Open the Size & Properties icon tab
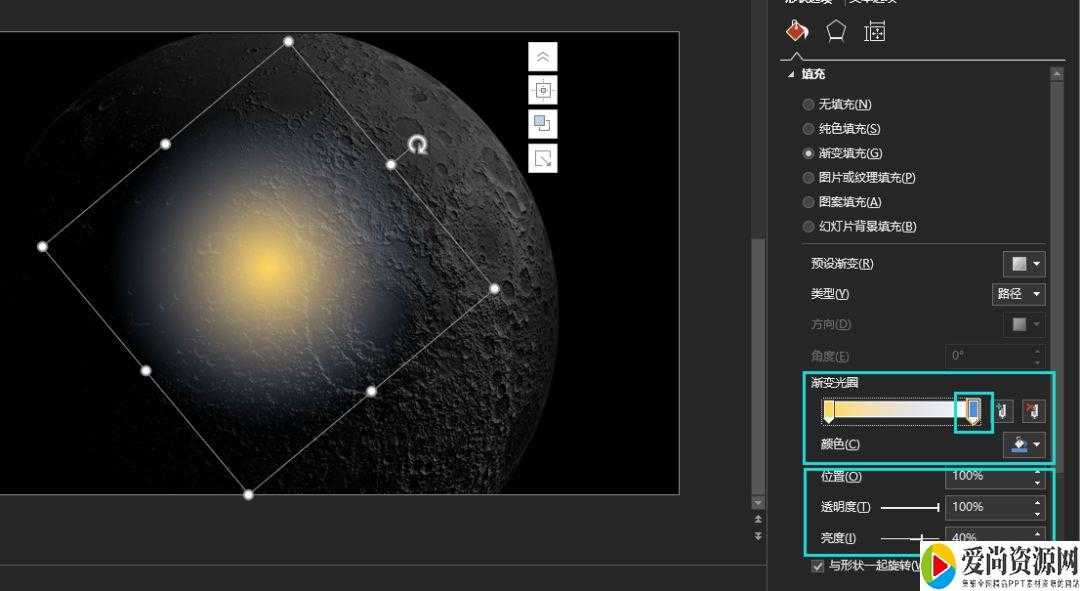This screenshot has width=1080, height=591. 875,31
